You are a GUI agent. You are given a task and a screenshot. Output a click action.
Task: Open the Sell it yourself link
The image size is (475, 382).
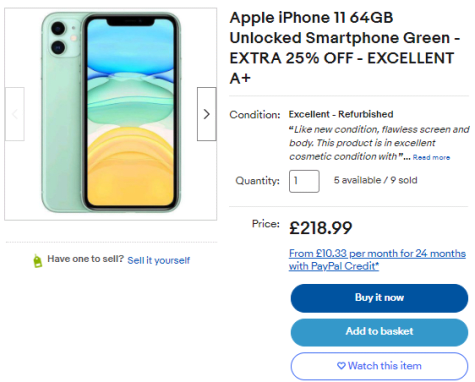pos(159,260)
